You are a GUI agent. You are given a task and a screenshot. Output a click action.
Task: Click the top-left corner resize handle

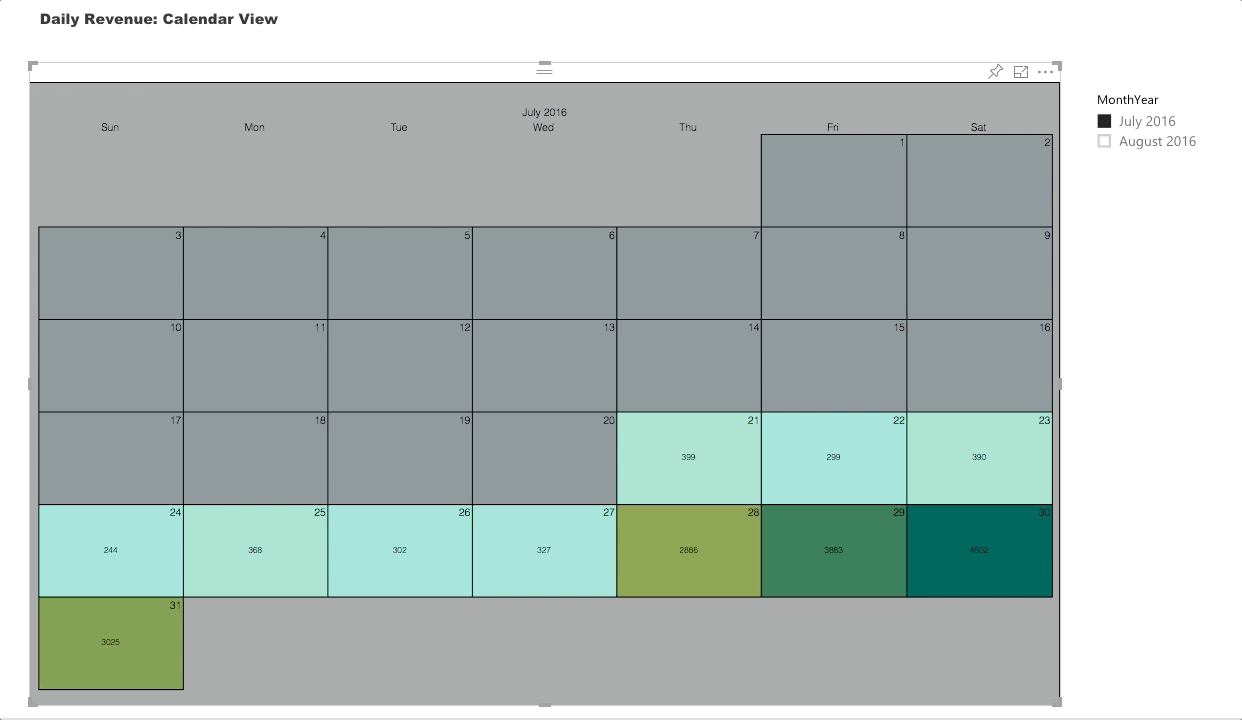[x=33, y=65]
